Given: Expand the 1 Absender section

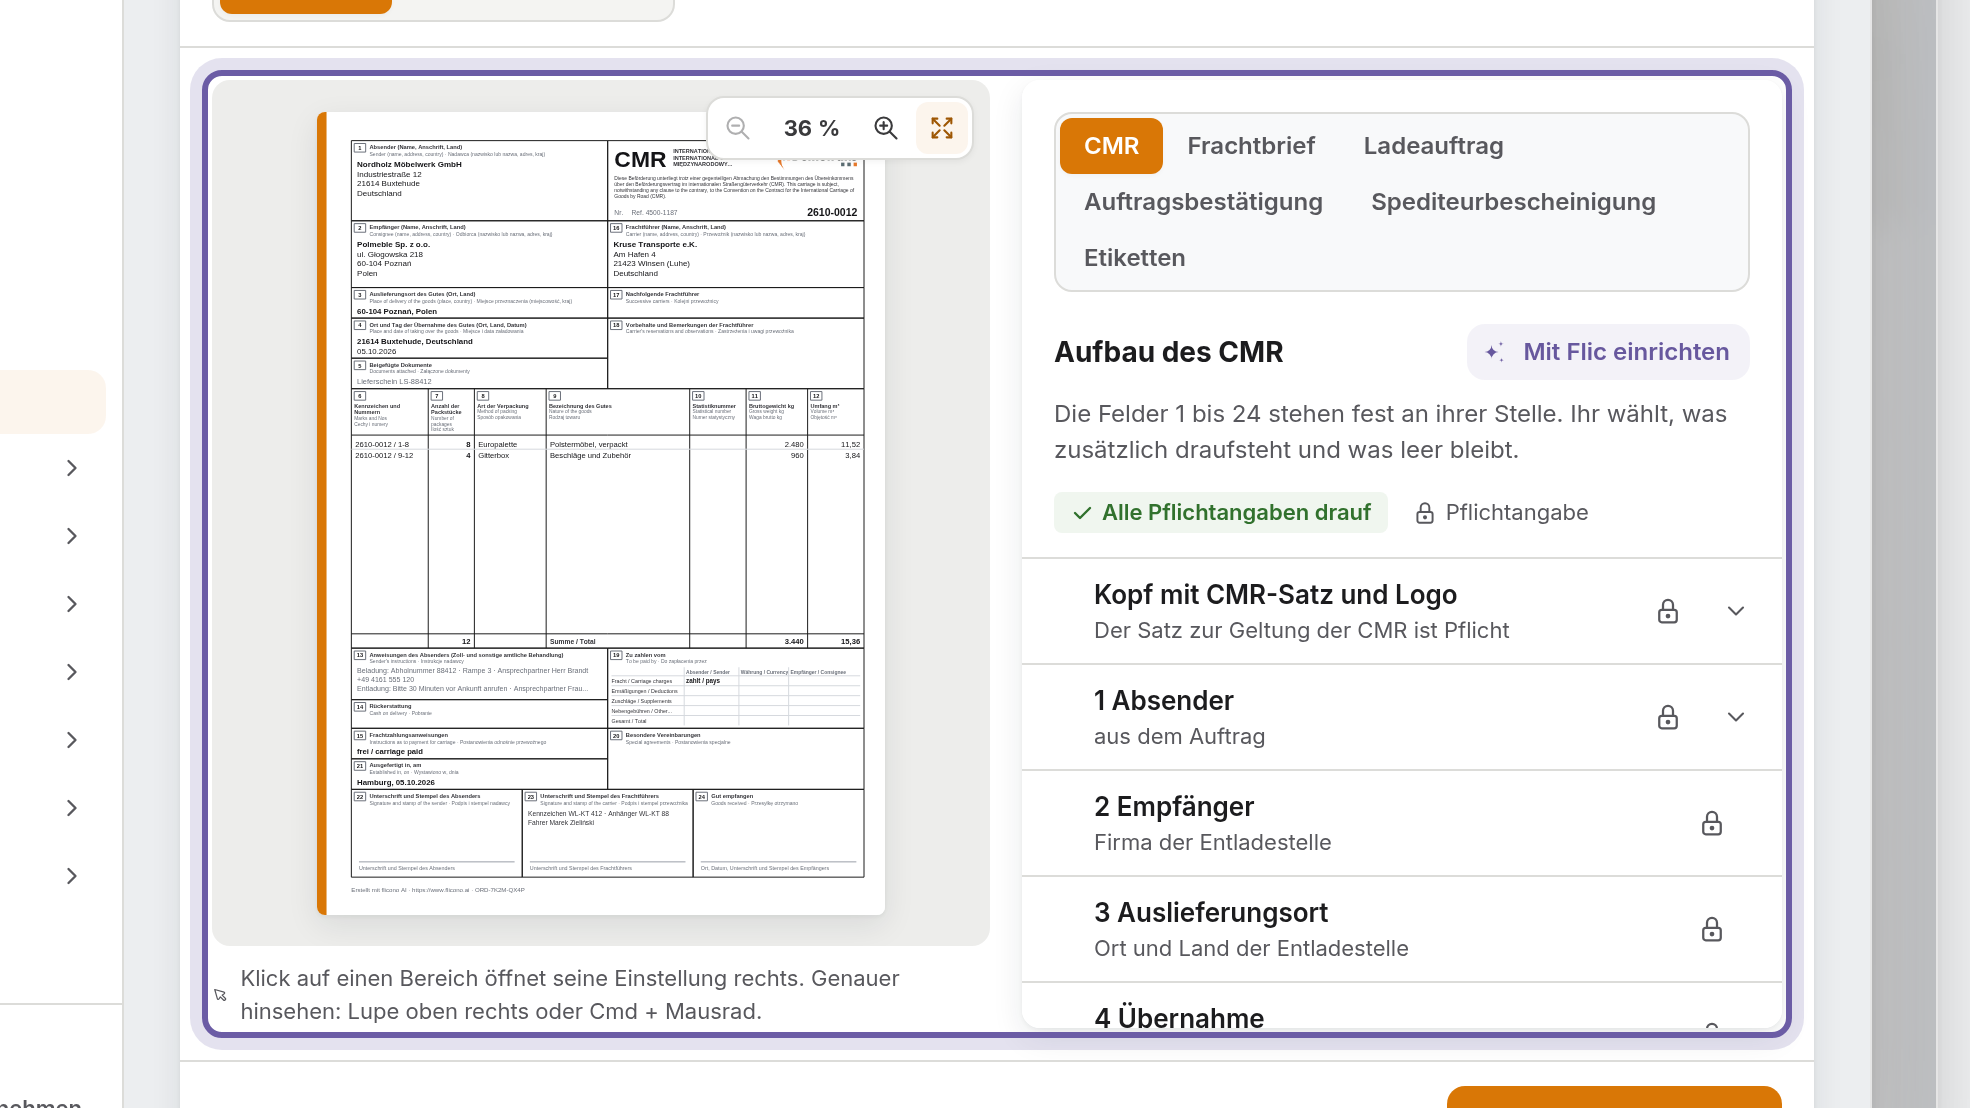Looking at the screenshot, I should (1736, 717).
